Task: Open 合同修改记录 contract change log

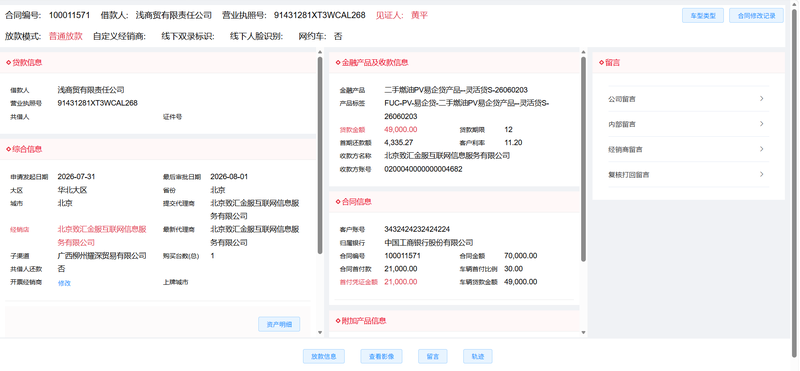Action: click(756, 16)
